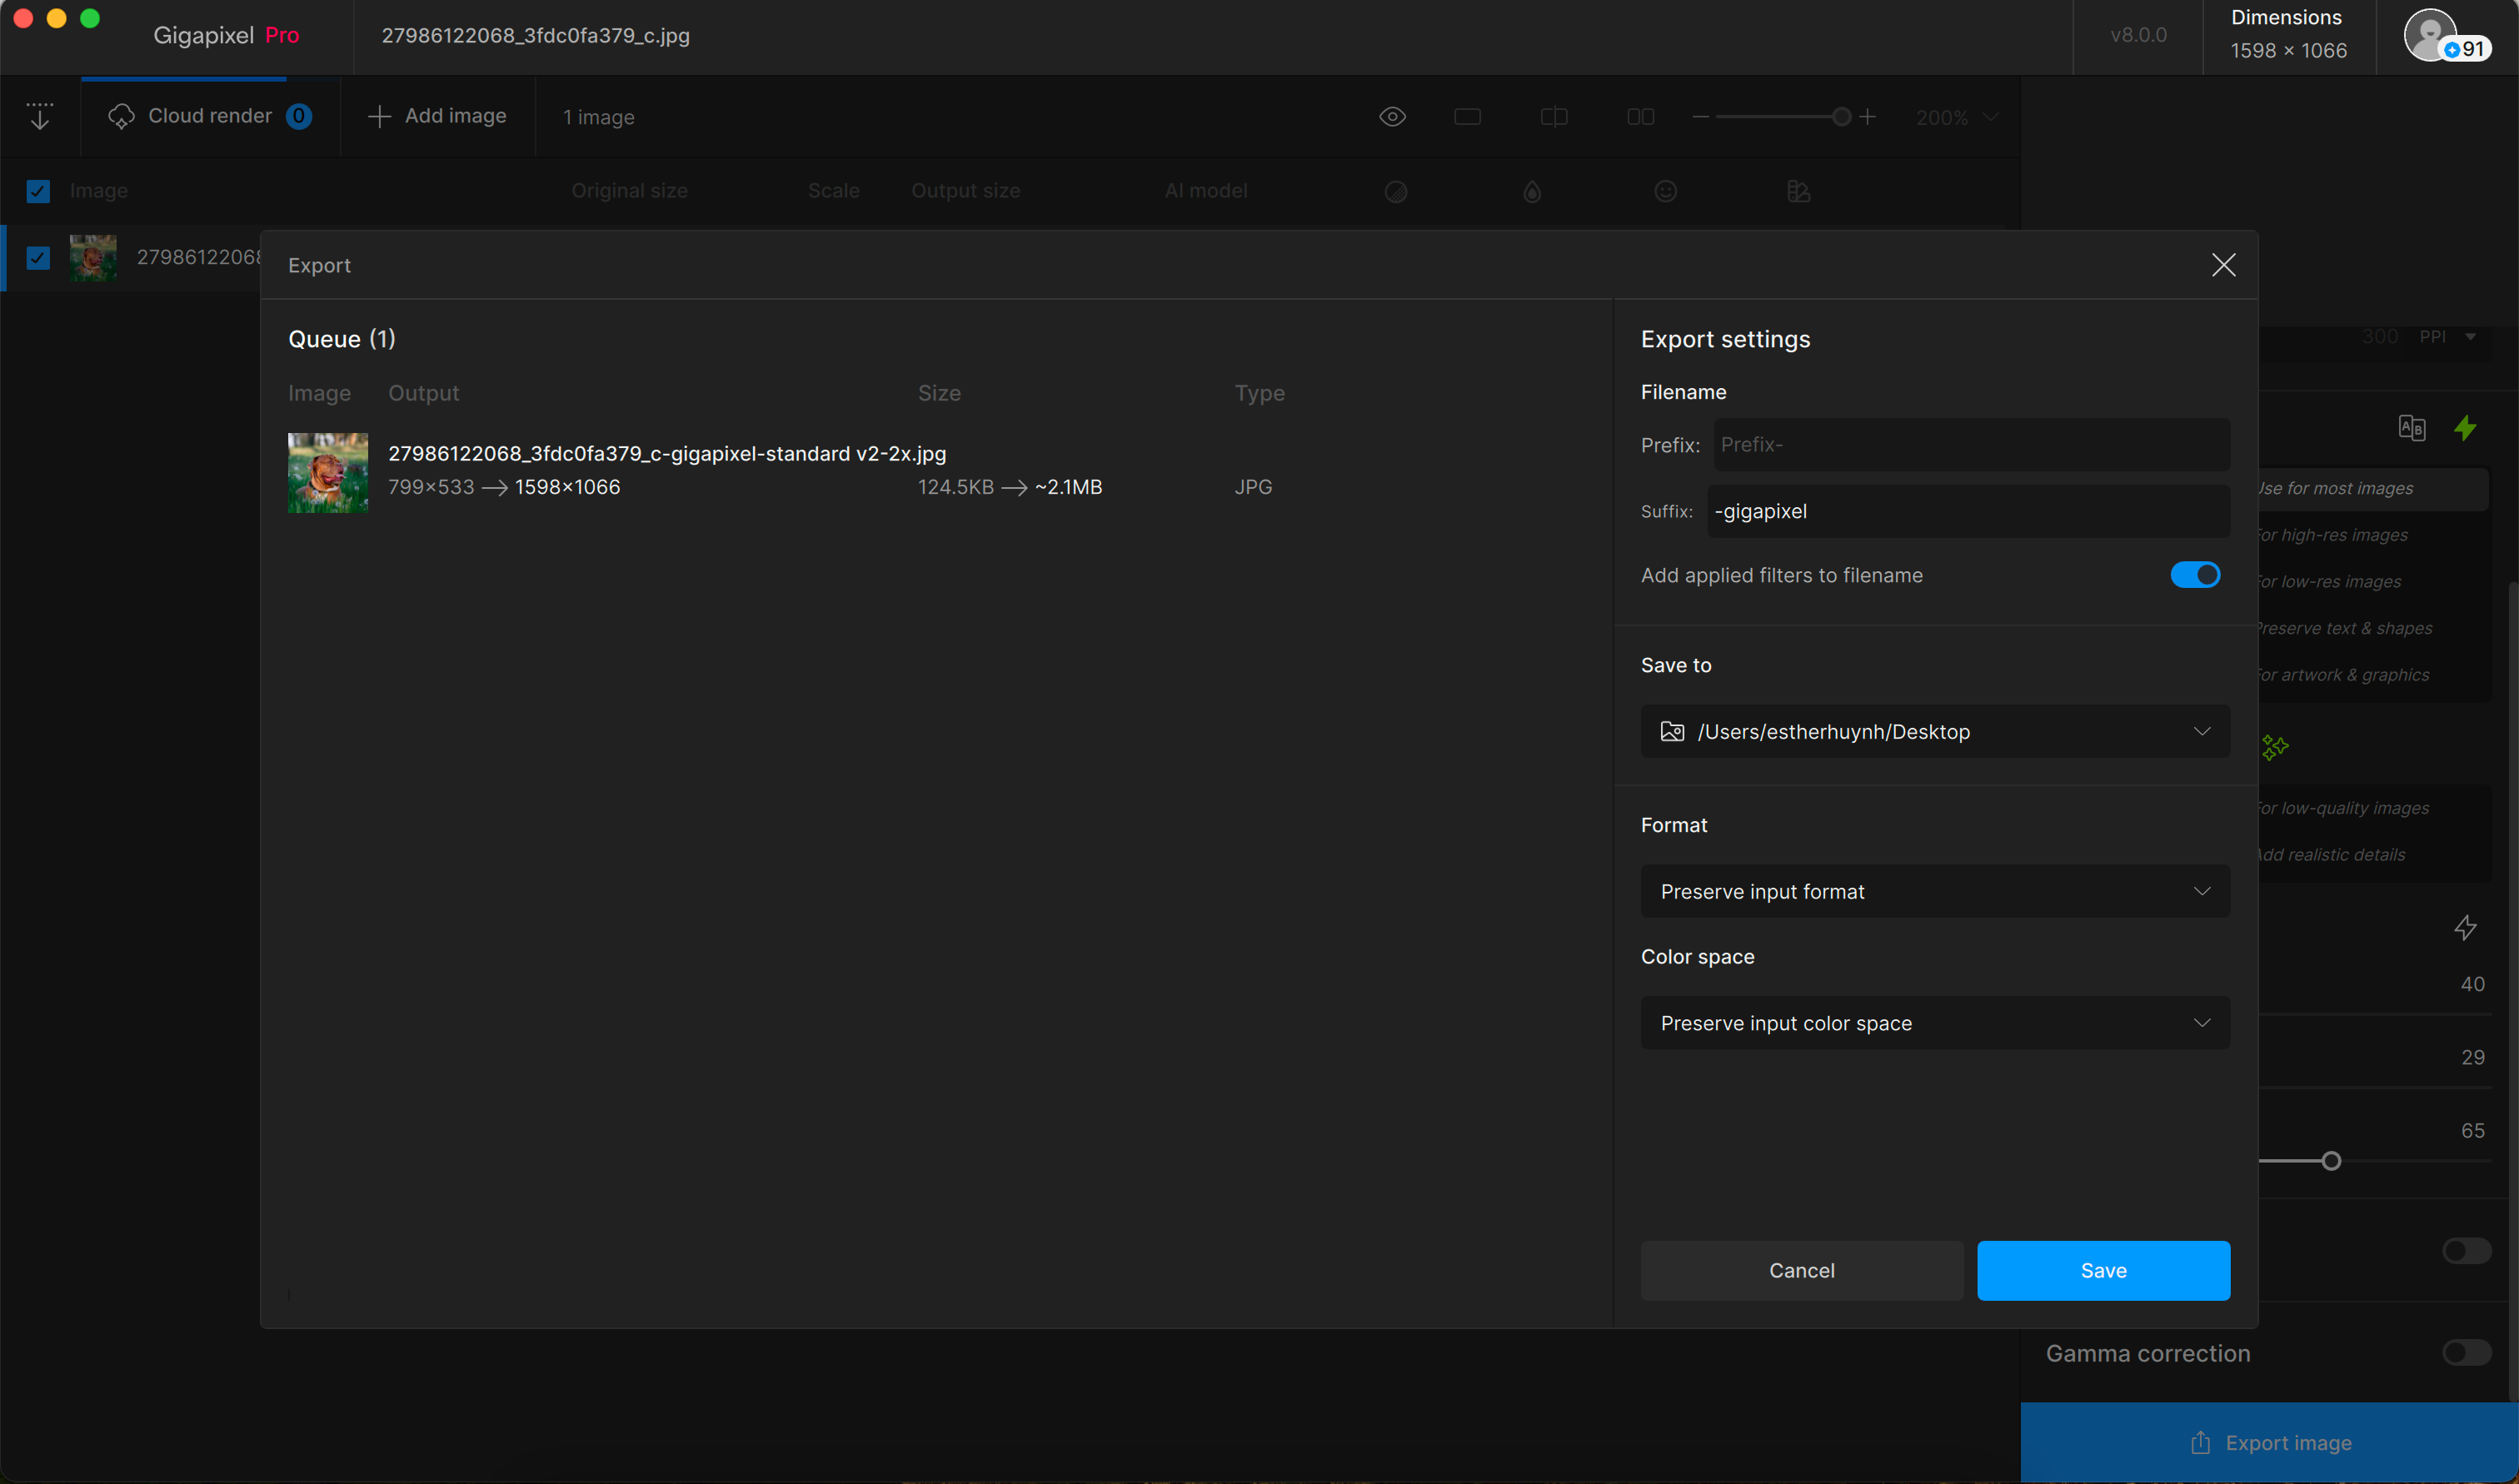The image size is (2519, 1484).
Task: Toggle the eye preview icon
Action: click(x=1392, y=117)
